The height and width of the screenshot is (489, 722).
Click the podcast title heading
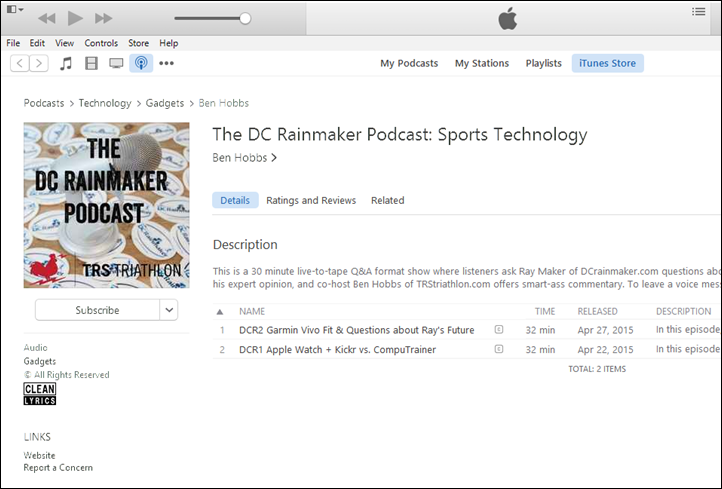[400, 134]
